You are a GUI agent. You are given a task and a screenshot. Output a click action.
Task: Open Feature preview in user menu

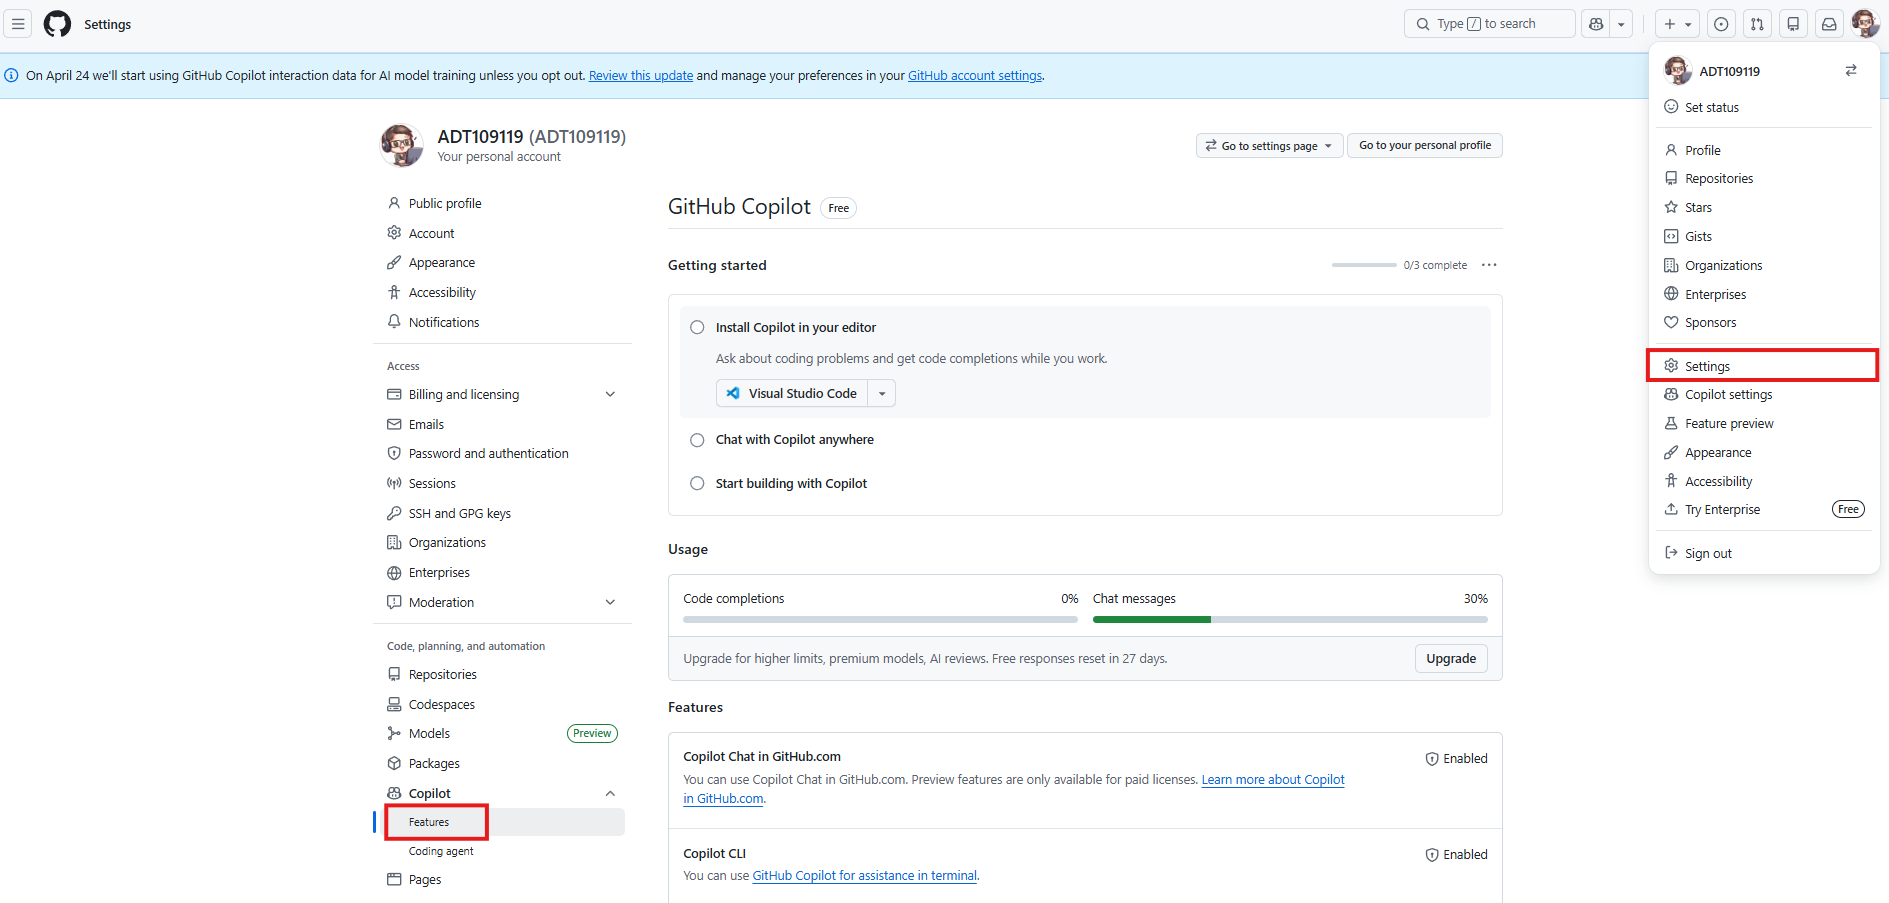(x=1764, y=423)
